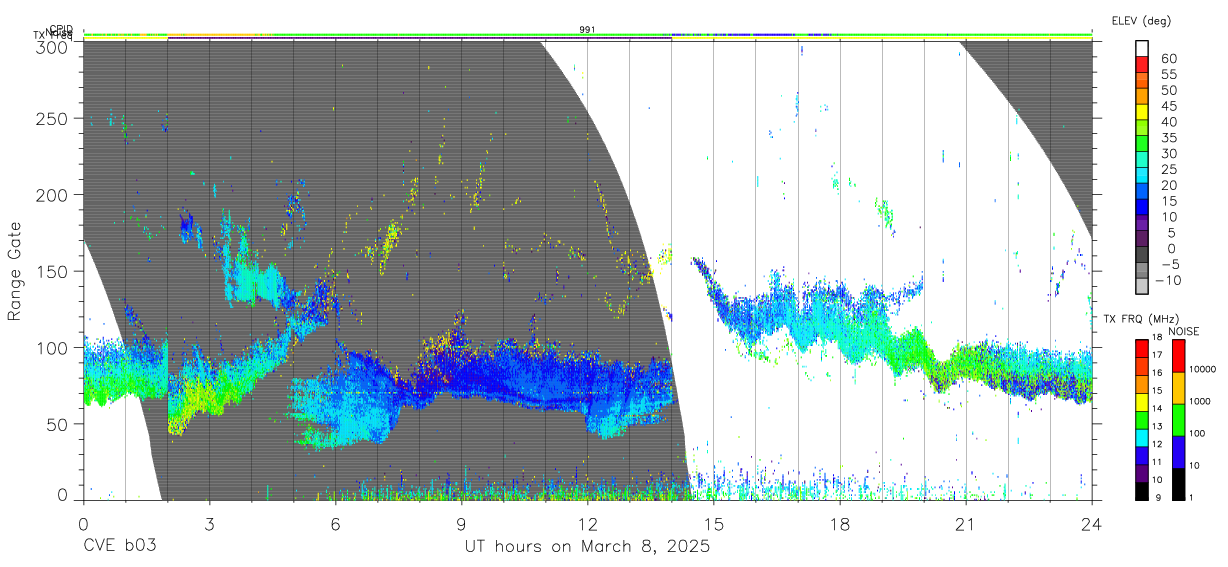The image size is (1228, 567).
Task: Click the black bottom segment of TX FRQ bar
Action: click(x=1142, y=490)
